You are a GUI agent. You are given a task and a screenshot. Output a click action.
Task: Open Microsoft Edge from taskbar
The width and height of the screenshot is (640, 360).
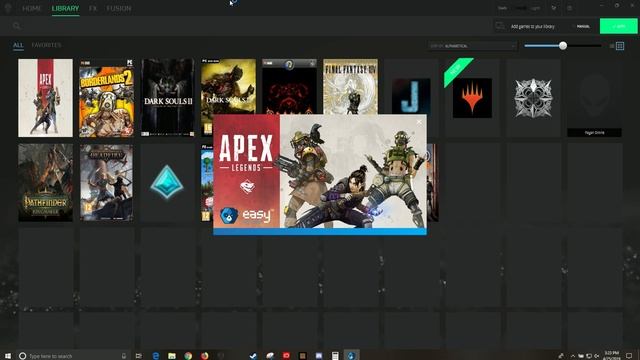pos(156,356)
